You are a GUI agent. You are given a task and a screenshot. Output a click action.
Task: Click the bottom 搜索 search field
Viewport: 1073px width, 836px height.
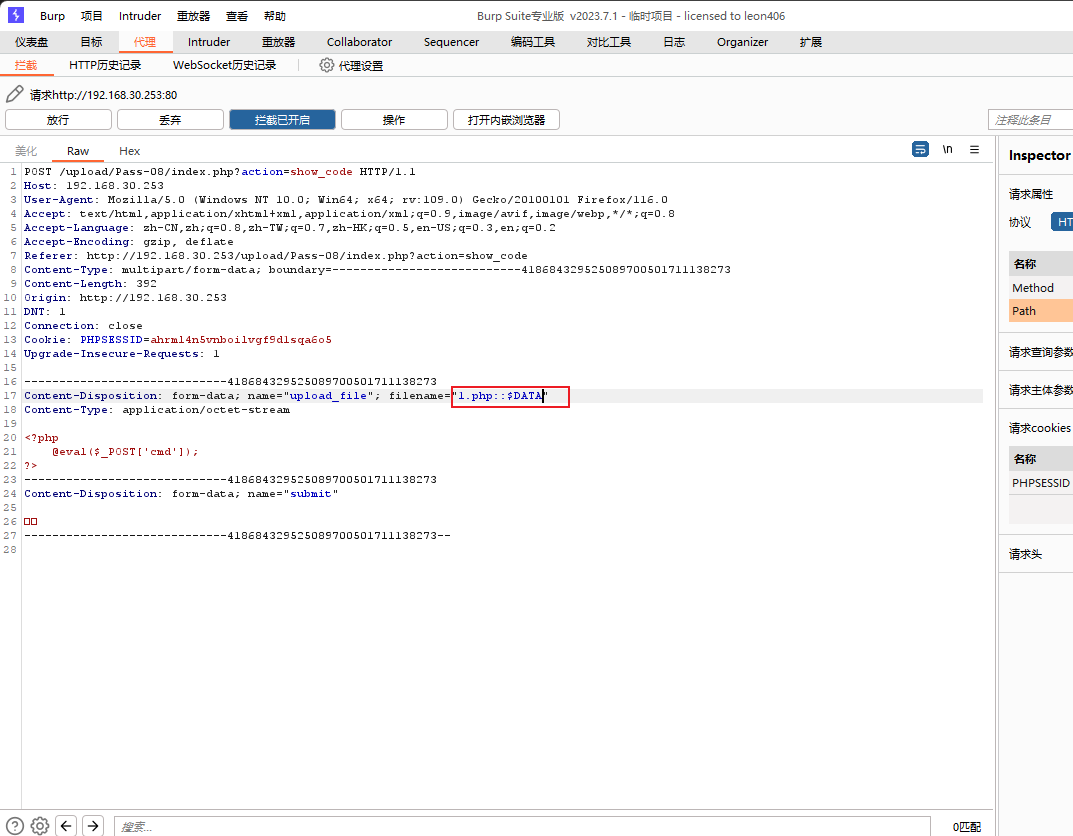(521, 826)
